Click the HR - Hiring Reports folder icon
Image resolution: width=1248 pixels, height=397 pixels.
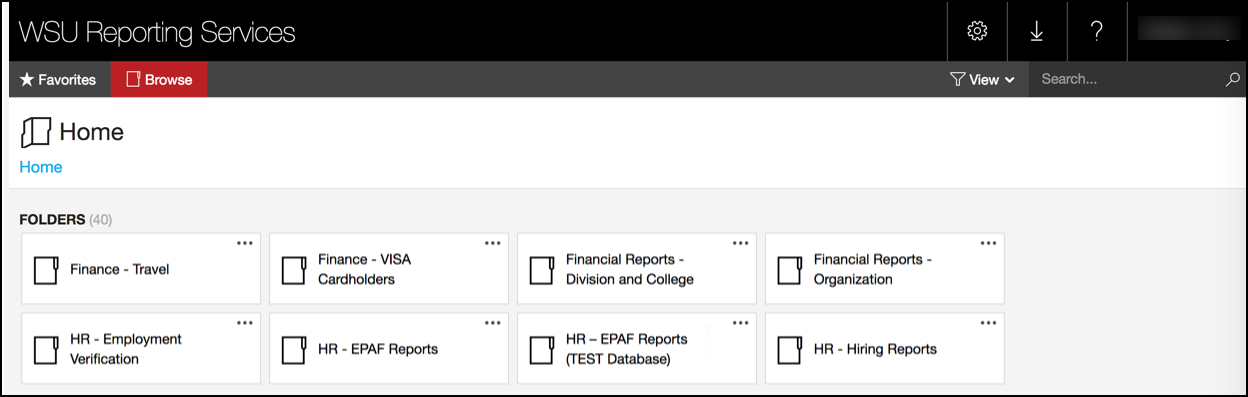[x=790, y=350]
